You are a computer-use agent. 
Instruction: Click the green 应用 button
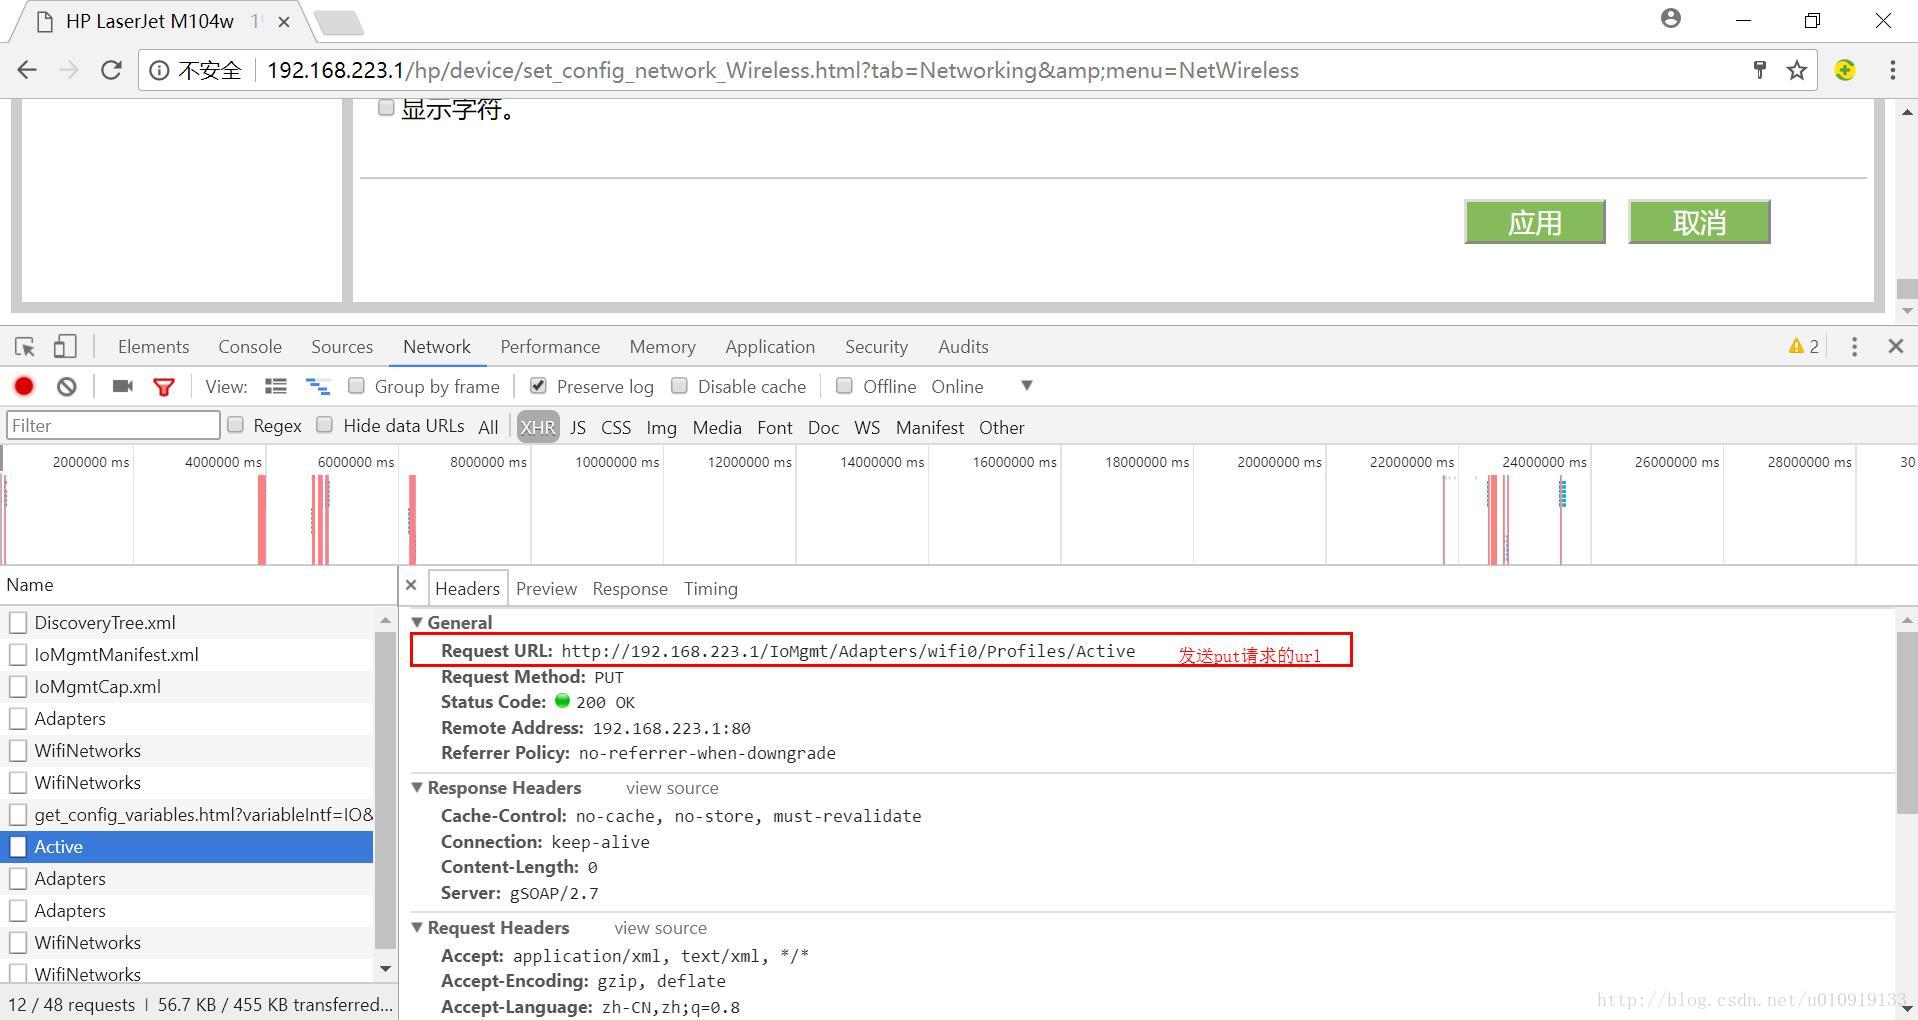pyautogui.click(x=1535, y=222)
